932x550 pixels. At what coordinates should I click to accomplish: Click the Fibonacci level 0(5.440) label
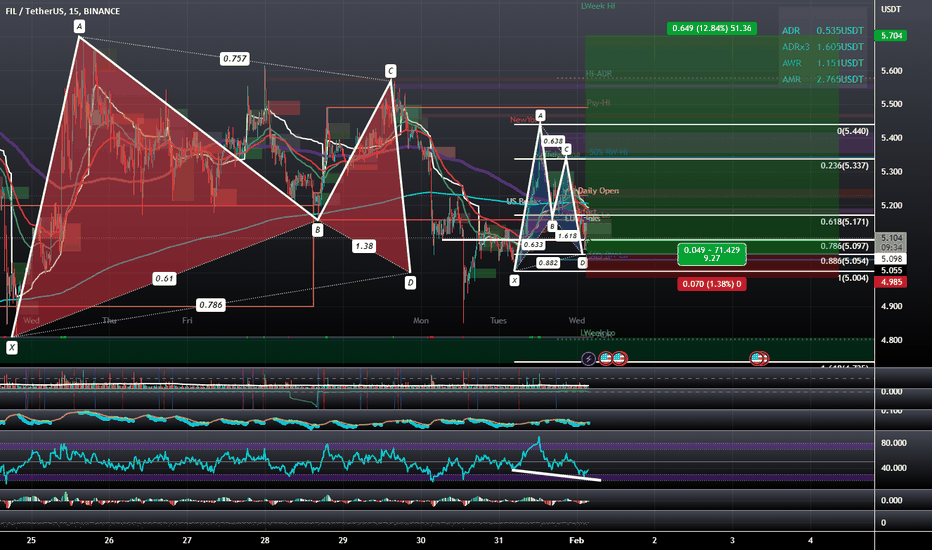[x=852, y=131]
